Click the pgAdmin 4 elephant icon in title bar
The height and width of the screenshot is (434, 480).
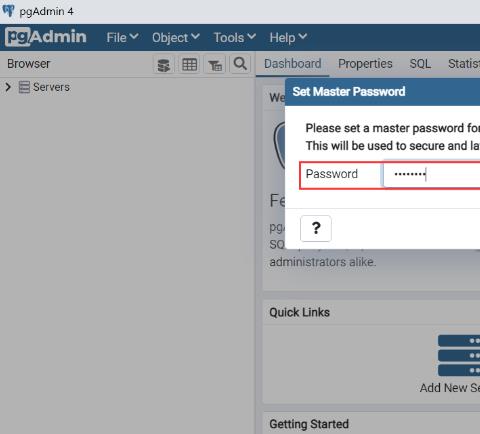[8, 10]
